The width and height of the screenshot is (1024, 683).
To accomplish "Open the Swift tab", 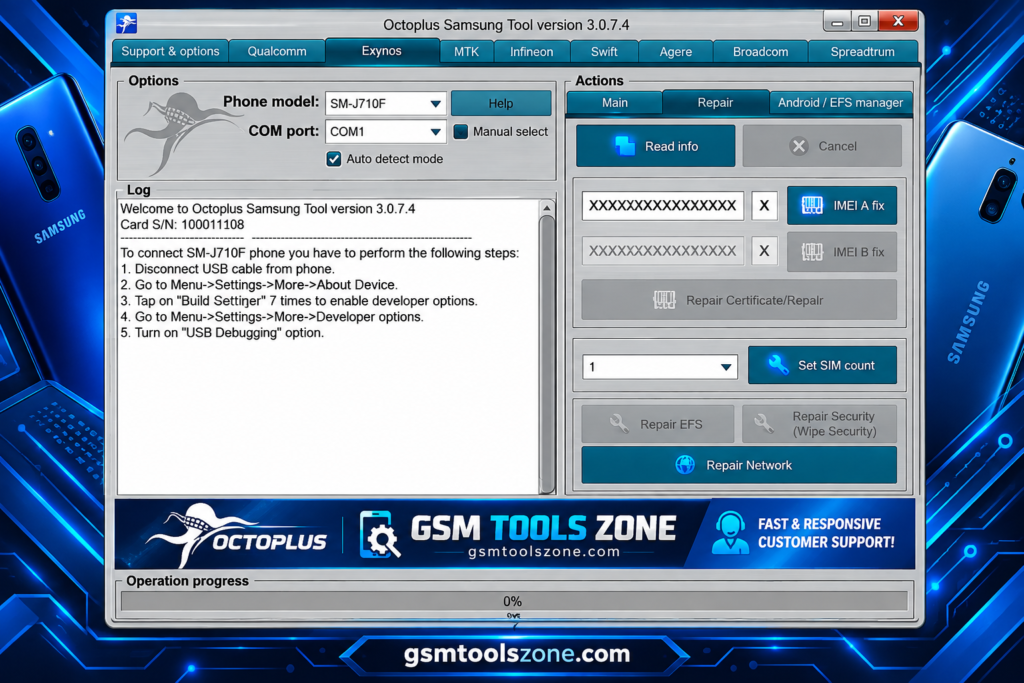I will point(604,52).
